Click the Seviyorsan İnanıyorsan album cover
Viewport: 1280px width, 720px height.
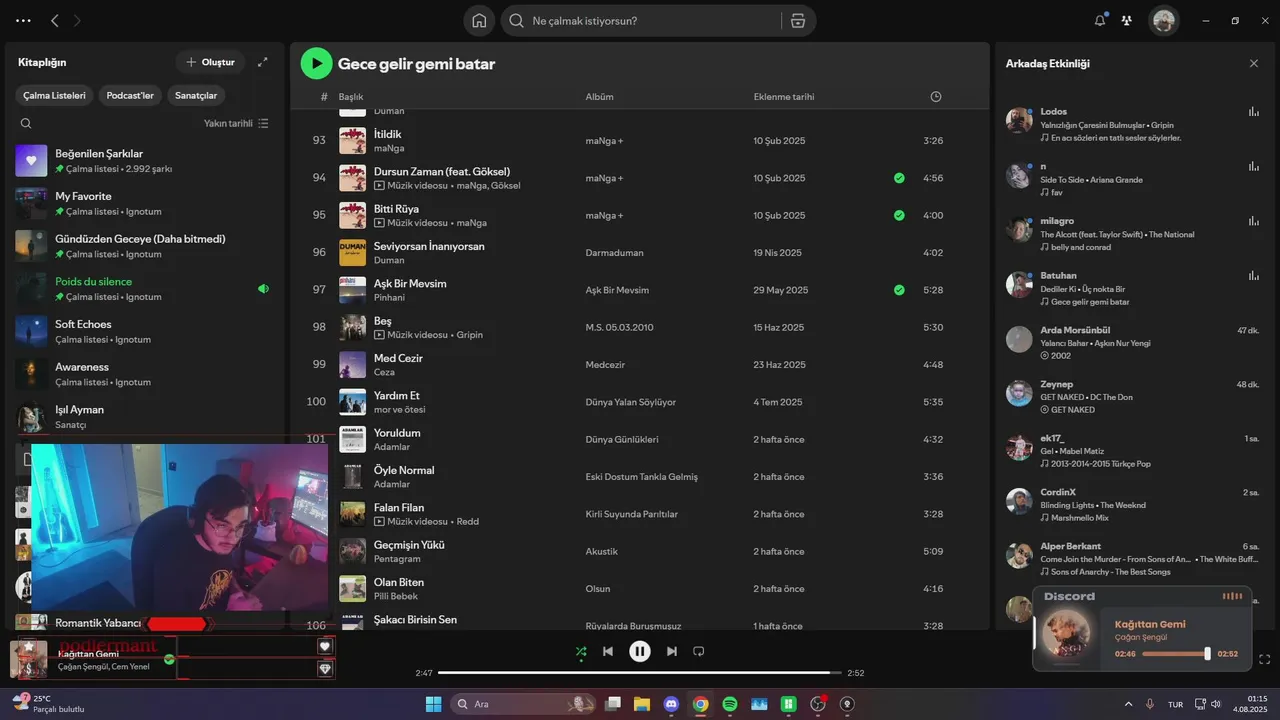pos(352,252)
